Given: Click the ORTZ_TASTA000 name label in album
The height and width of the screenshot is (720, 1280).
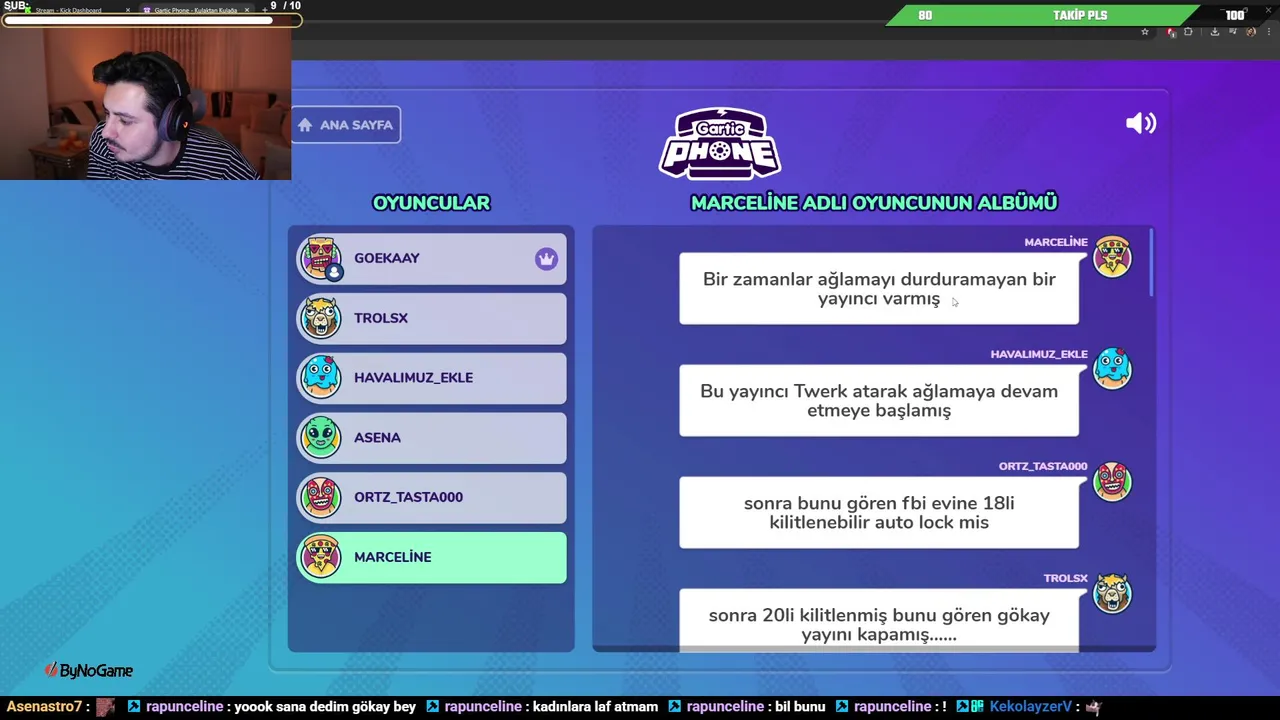Looking at the screenshot, I should tap(1043, 466).
